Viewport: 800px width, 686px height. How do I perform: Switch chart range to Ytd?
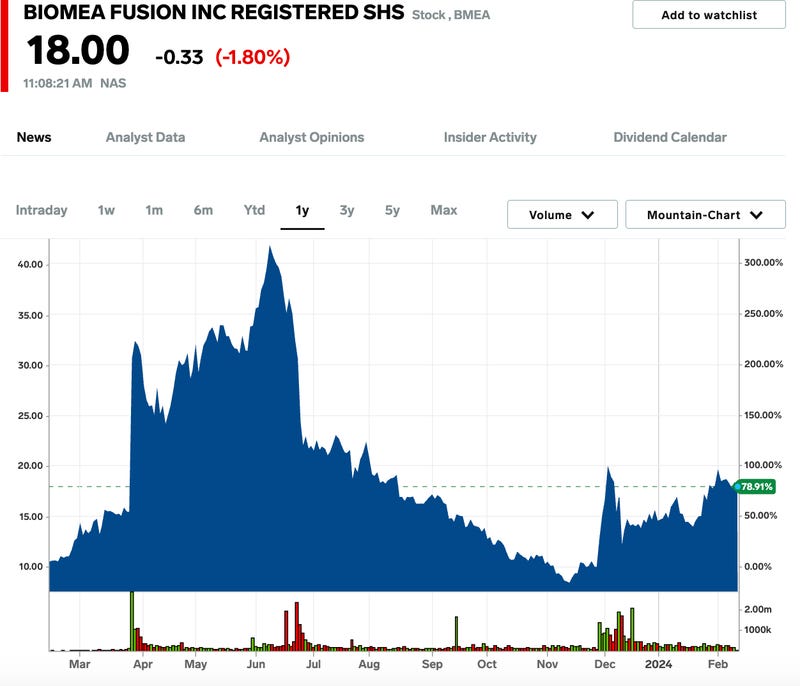[x=255, y=210]
